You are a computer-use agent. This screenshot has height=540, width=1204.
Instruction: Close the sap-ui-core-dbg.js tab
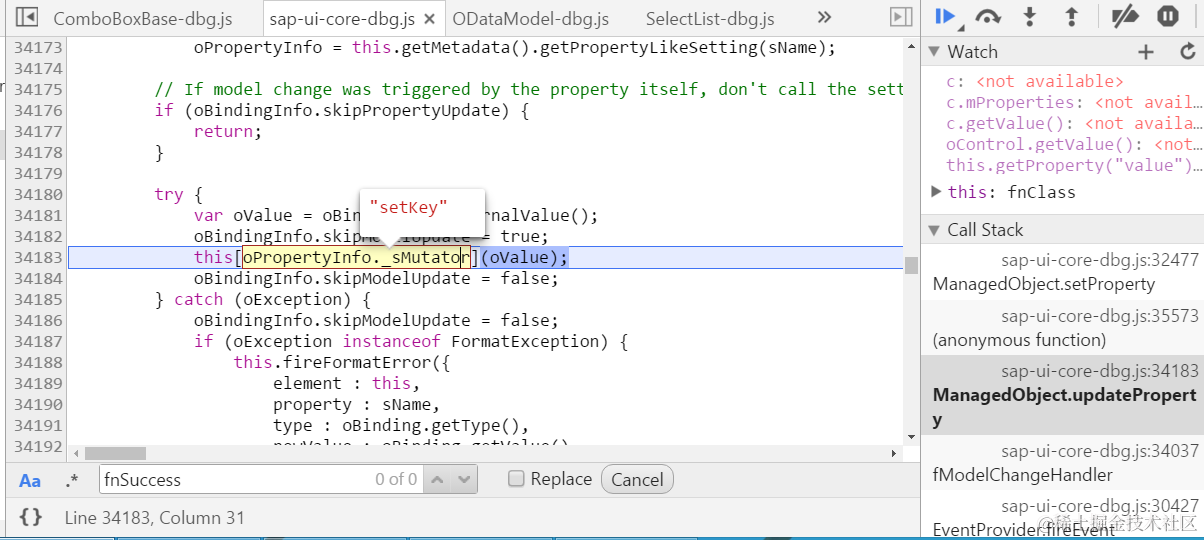point(430,19)
